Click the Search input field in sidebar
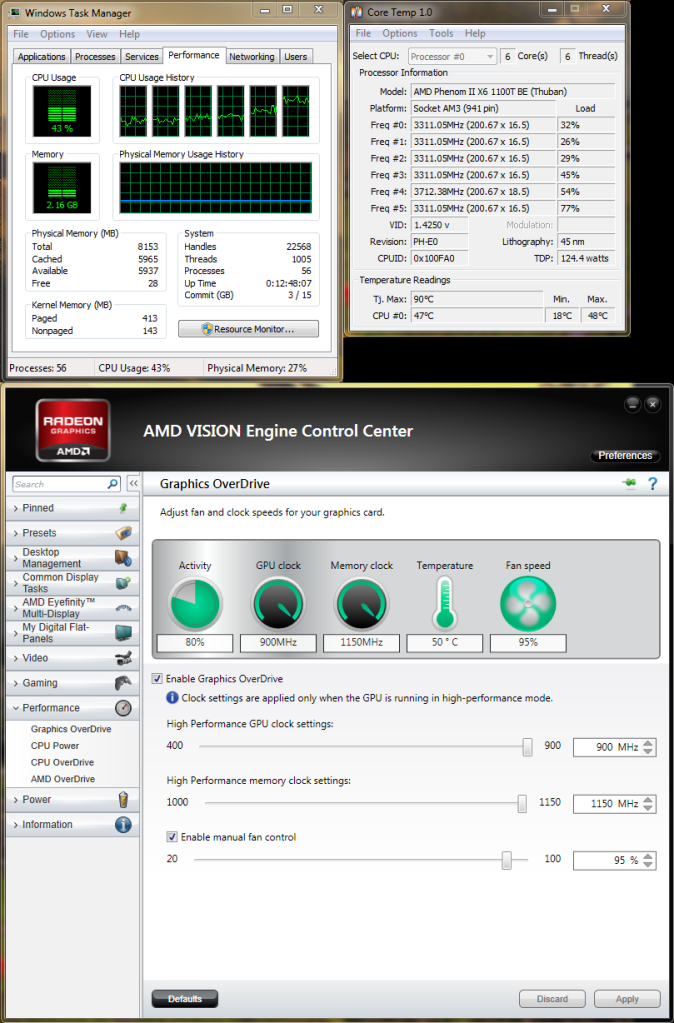The width and height of the screenshot is (674, 1023). pos(59,484)
